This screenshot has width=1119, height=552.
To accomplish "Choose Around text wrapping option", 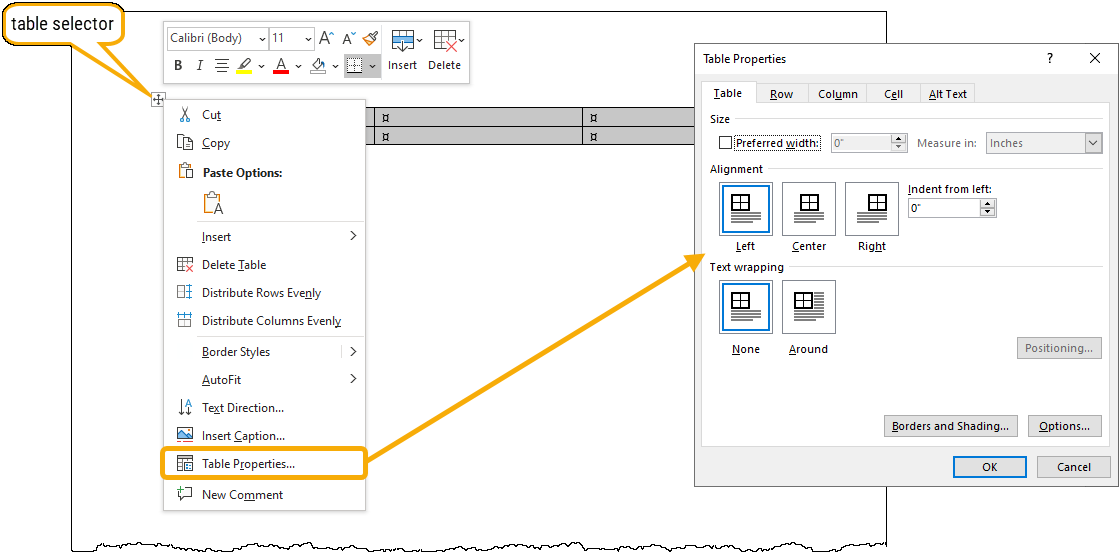I will [808, 307].
